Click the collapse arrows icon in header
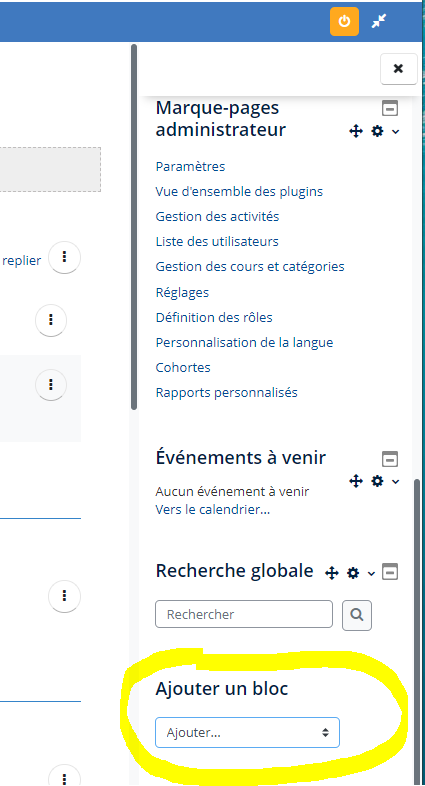425x786 pixels. click(x=379, y=22)
